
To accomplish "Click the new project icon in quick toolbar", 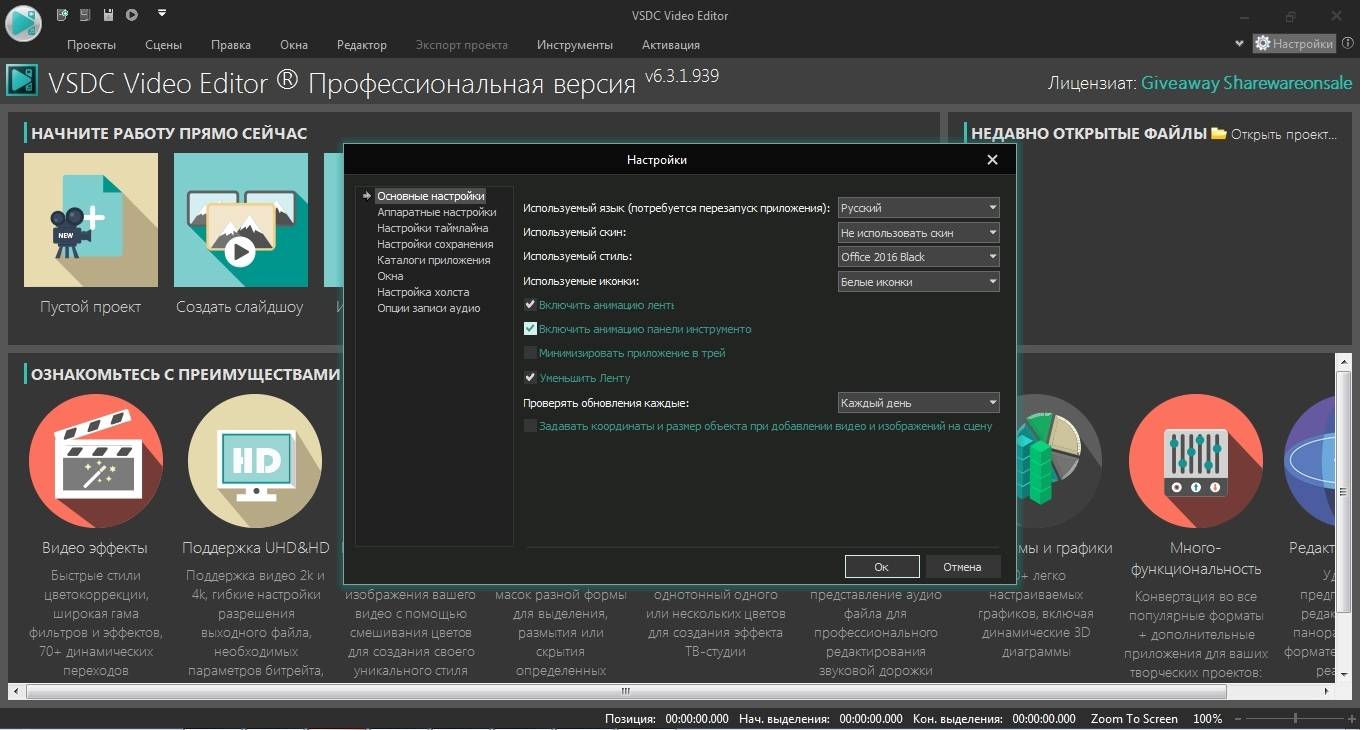I will (x=63, y=15).
